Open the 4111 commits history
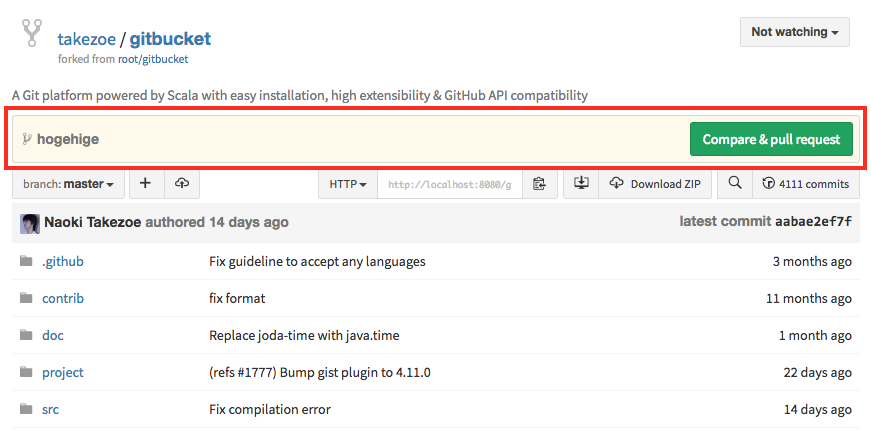The width and height of the screenshot is (871, 433). [806, 184]
